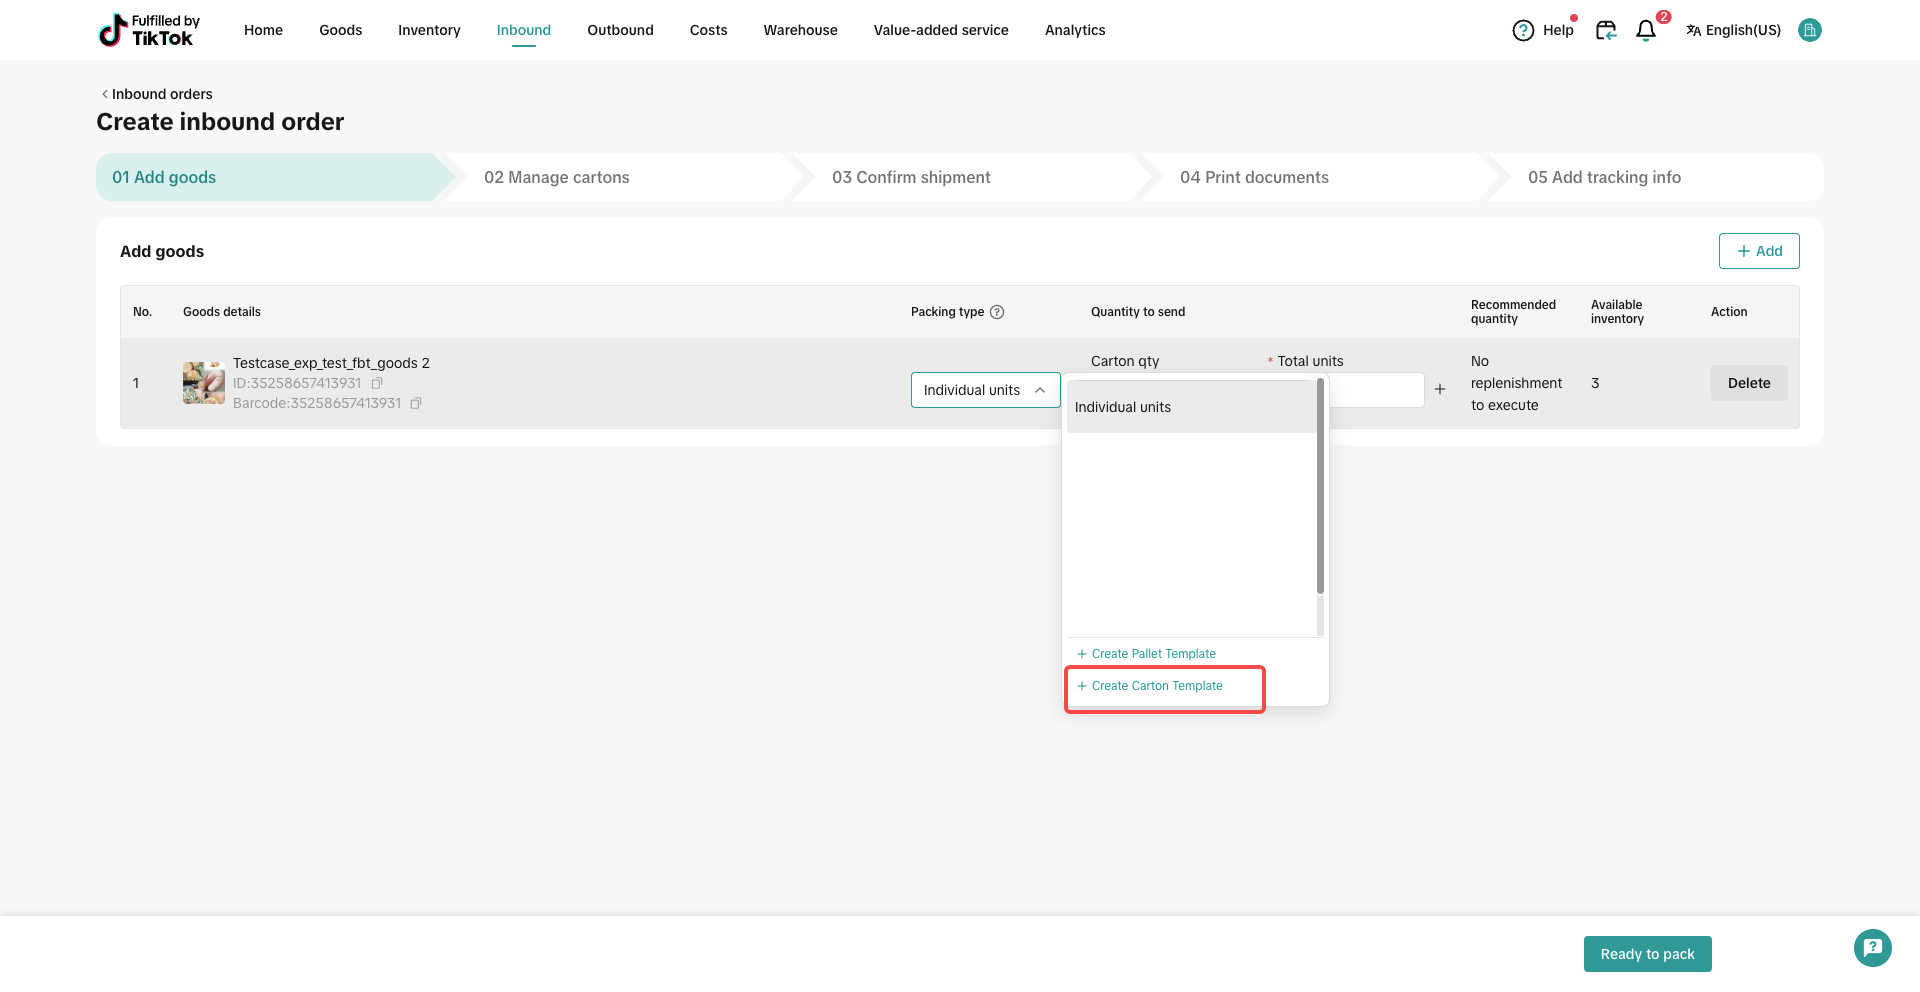Click the plus icon next to Total units
The width and height of the screenshot is (1920, 992).
1440,389
